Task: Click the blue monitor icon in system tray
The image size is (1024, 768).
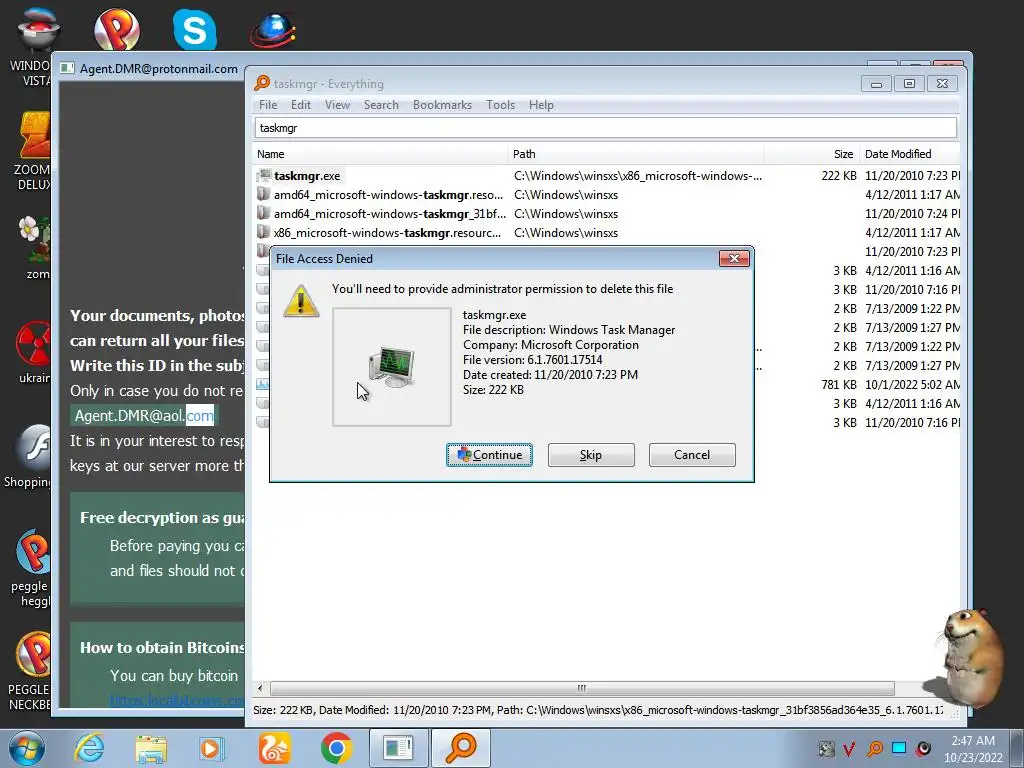Action: tap(899, 748)
